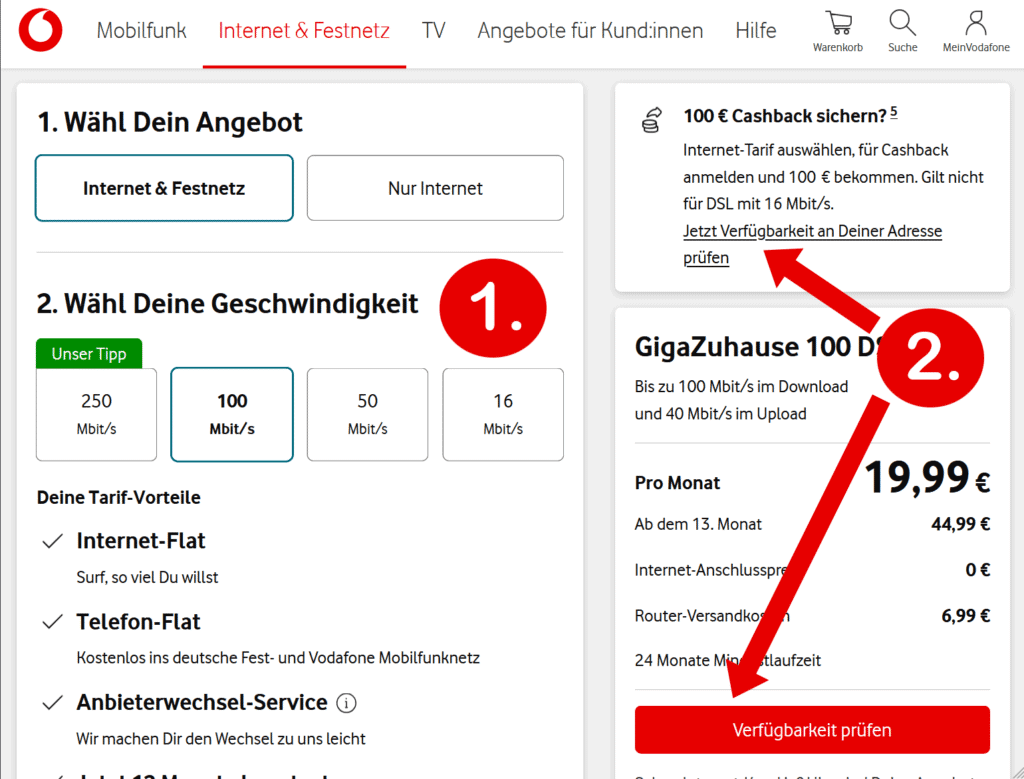Click the Vodafone logo icon
This screenshot has height=779, width=1024.
40,30
